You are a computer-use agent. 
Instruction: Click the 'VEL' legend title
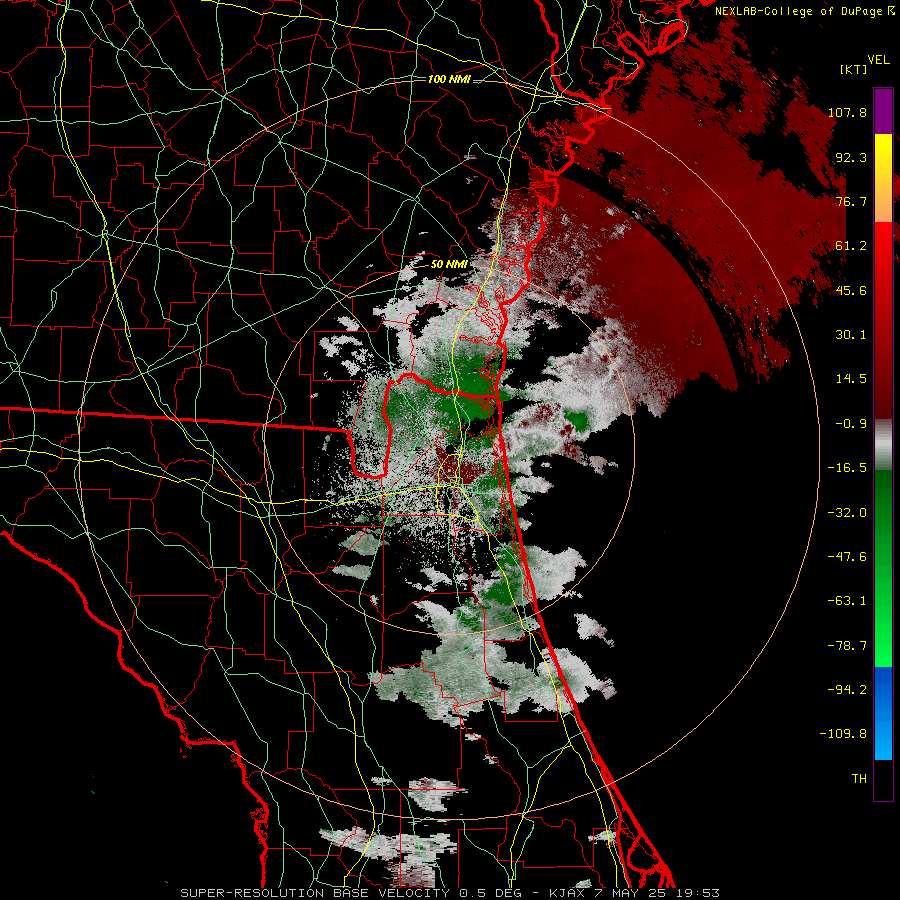[x=878, y=59]
